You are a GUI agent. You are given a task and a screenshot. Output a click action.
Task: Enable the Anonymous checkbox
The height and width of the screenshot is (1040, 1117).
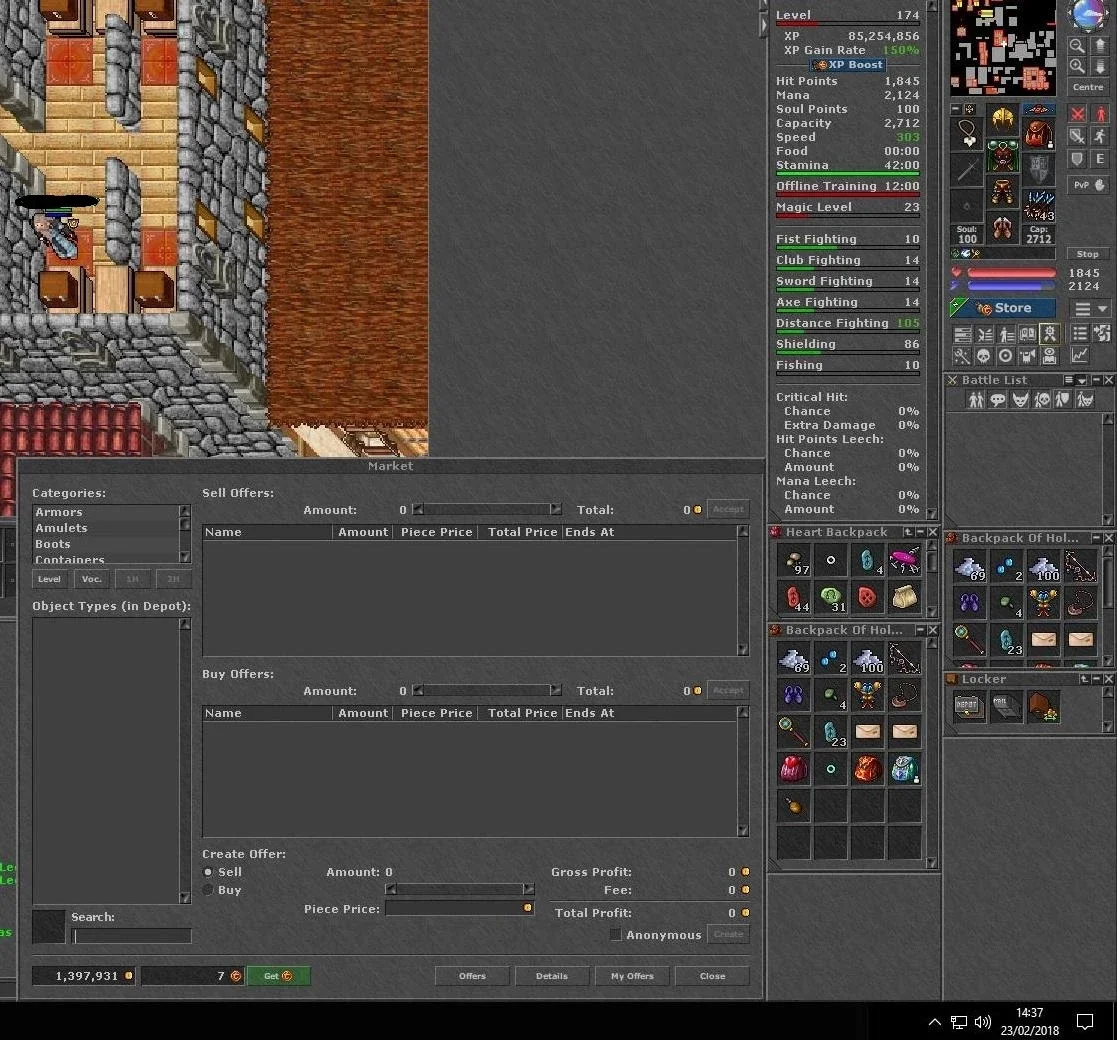pos(615,935)
